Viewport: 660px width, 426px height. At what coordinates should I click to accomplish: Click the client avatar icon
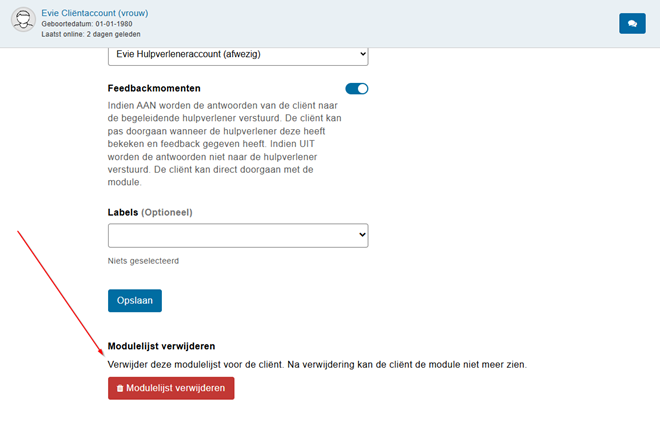(23, 19)
